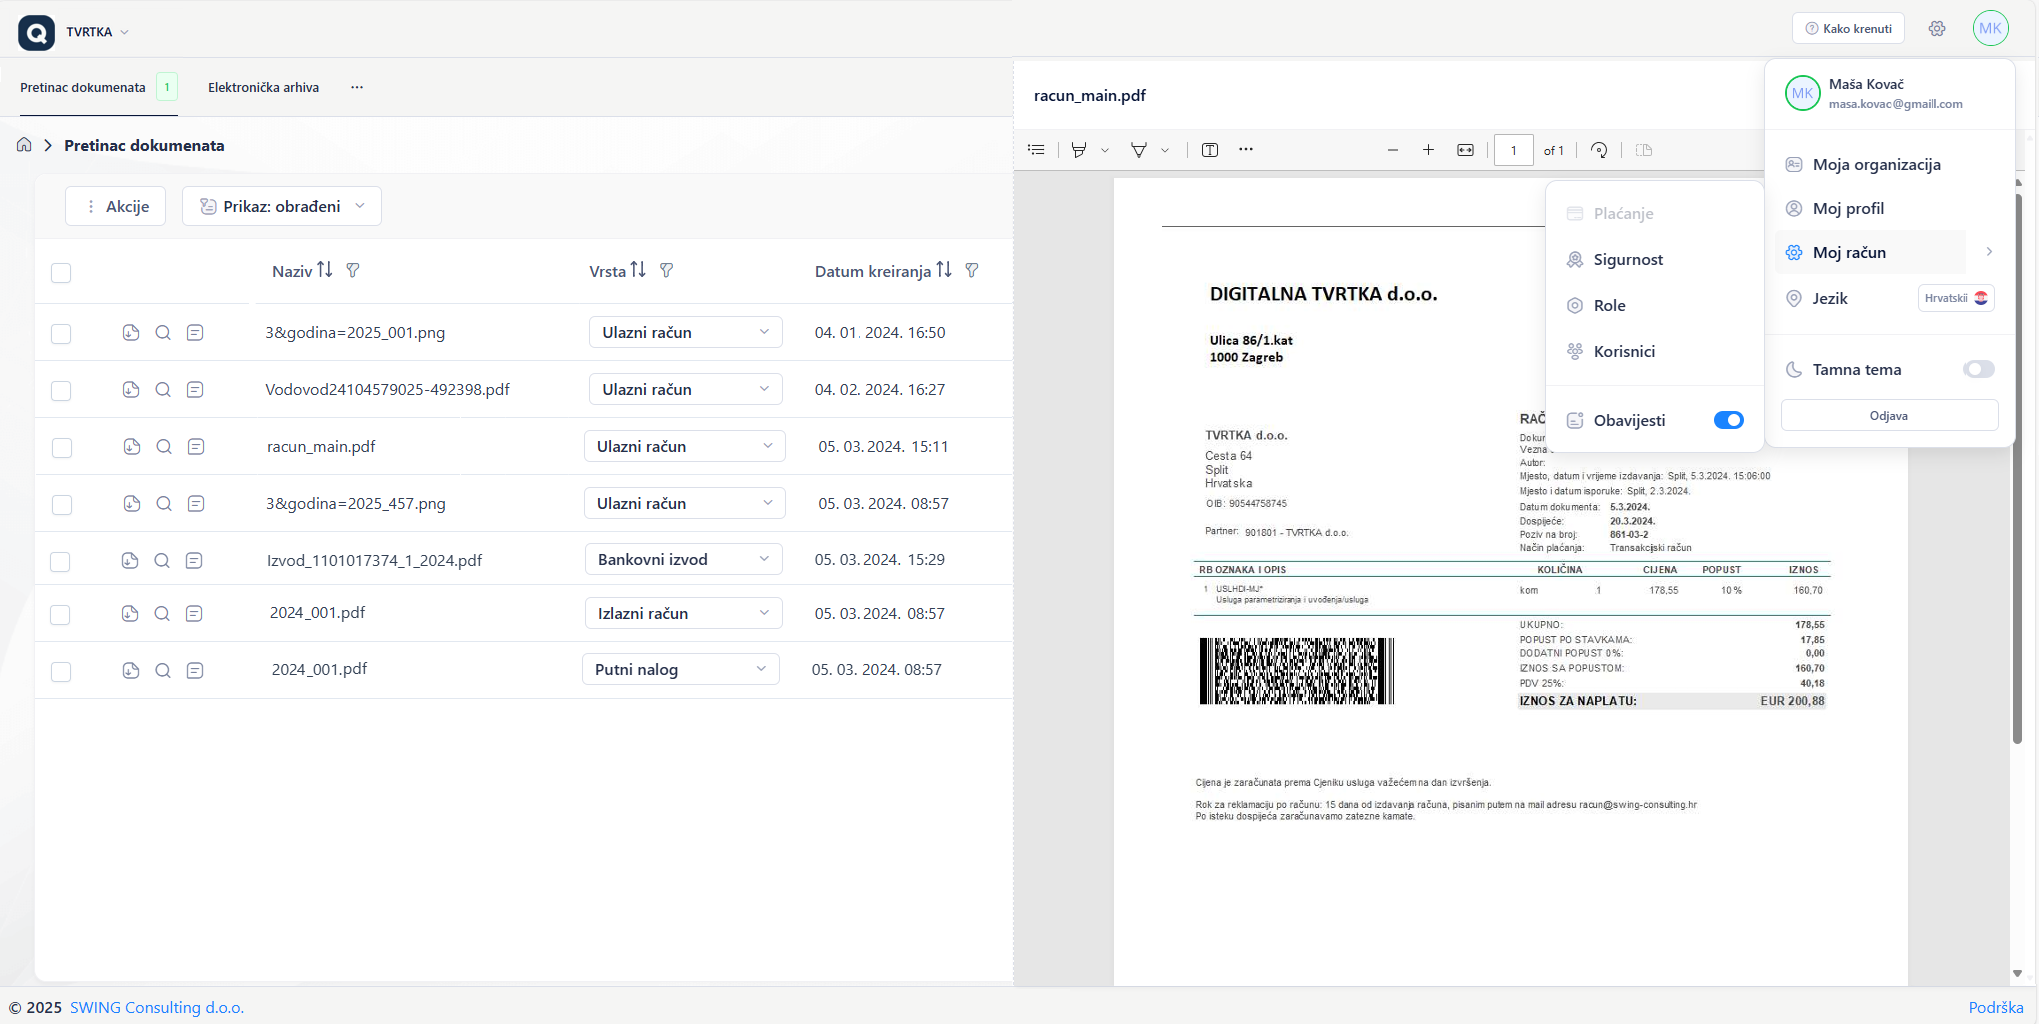2039x1028 pixels.
Task: Change language from Hrvatski selector
Action: tap(1956, 298)
